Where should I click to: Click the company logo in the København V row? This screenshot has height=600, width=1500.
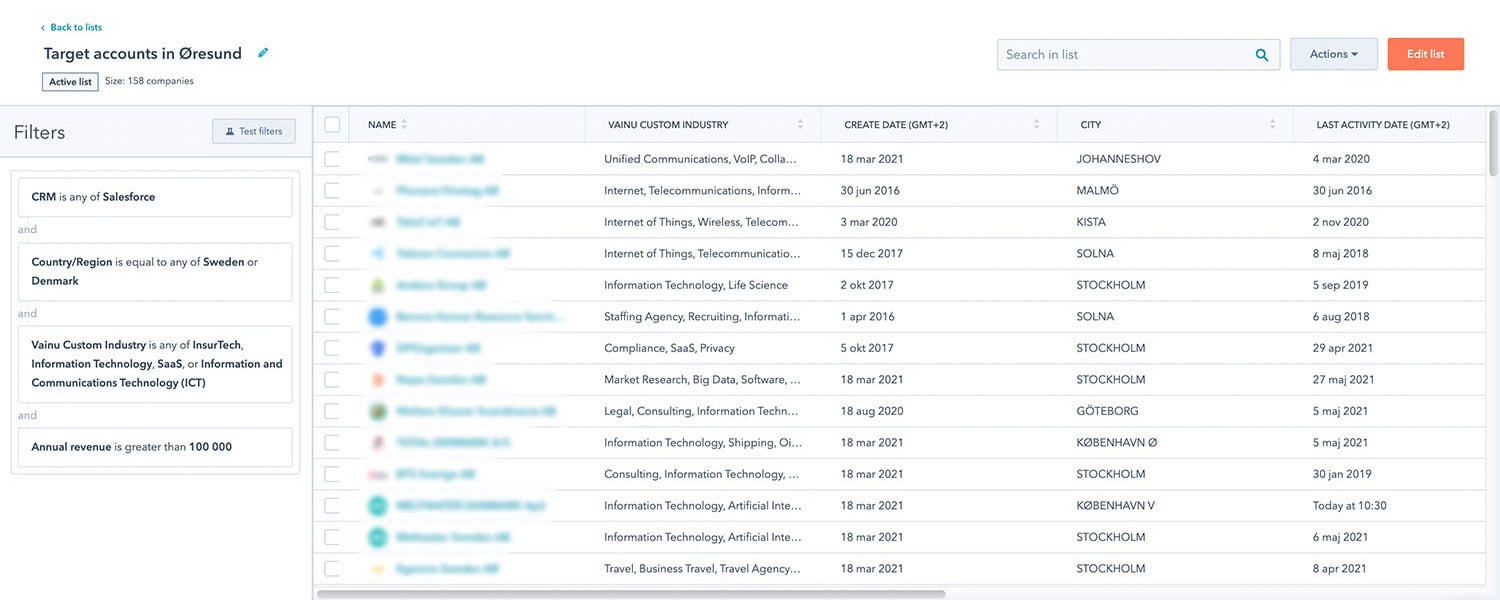click(378, 506)
